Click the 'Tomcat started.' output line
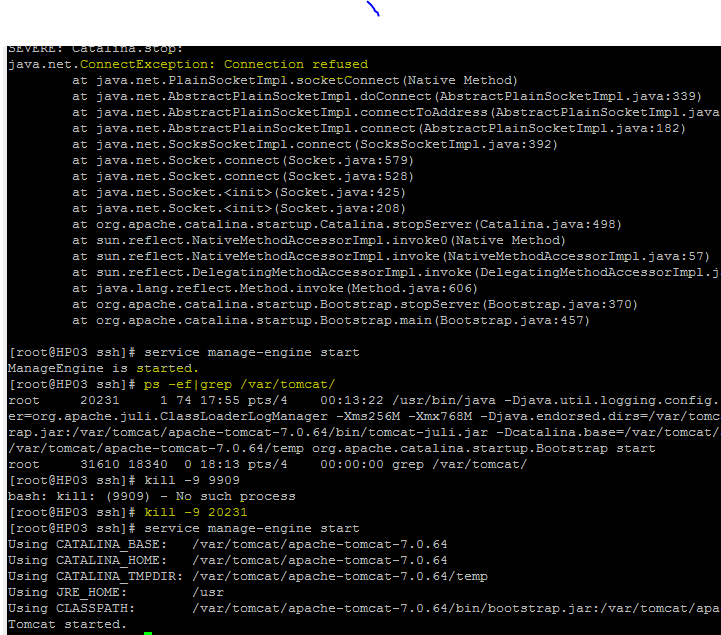The width and height of the screenshot is (721, 635). pos(67,624)
